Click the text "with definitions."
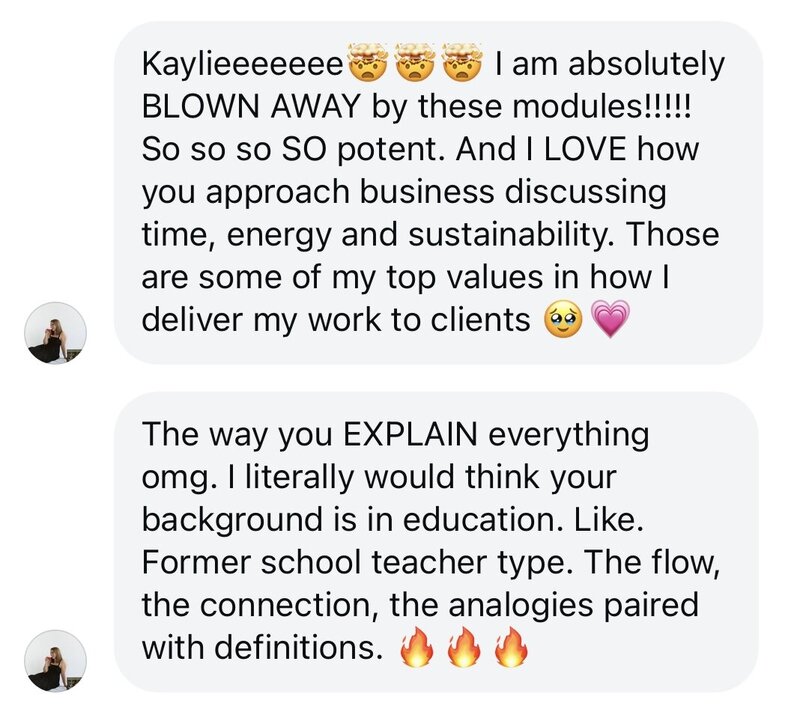 click(263, 648)
